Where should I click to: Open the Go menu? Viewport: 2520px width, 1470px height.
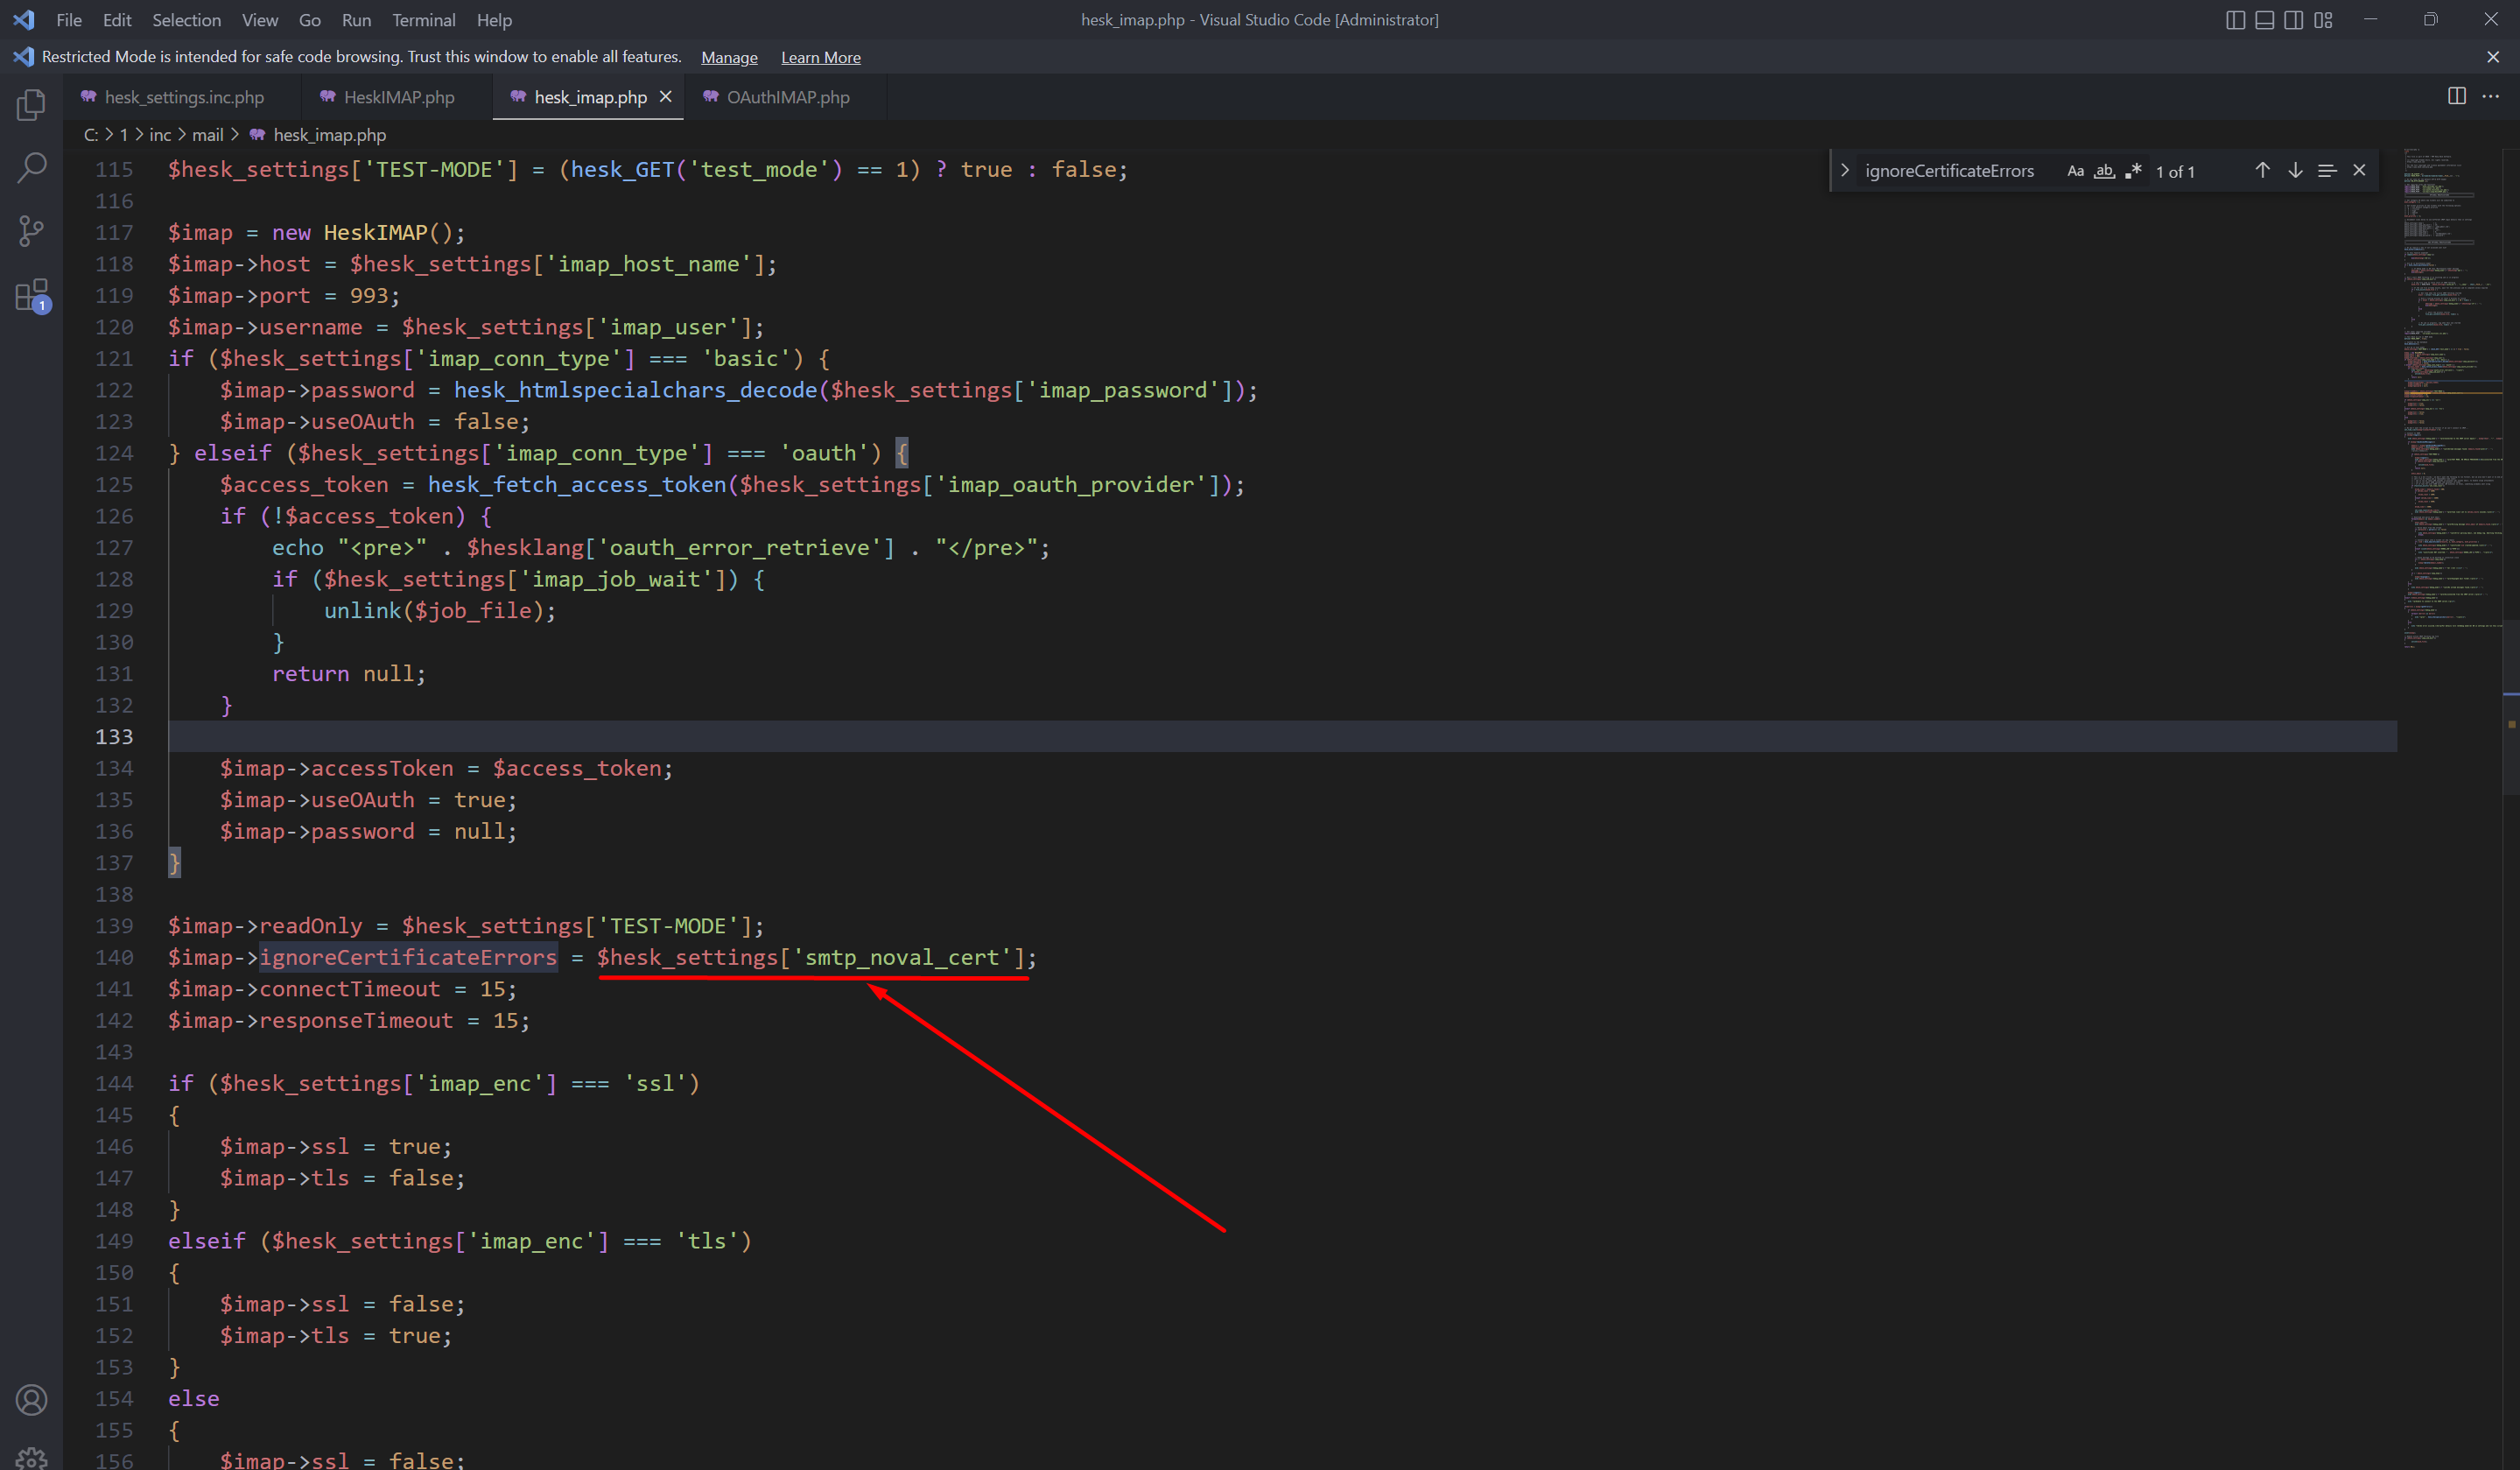pyautogui.click(x=310, y=20)
